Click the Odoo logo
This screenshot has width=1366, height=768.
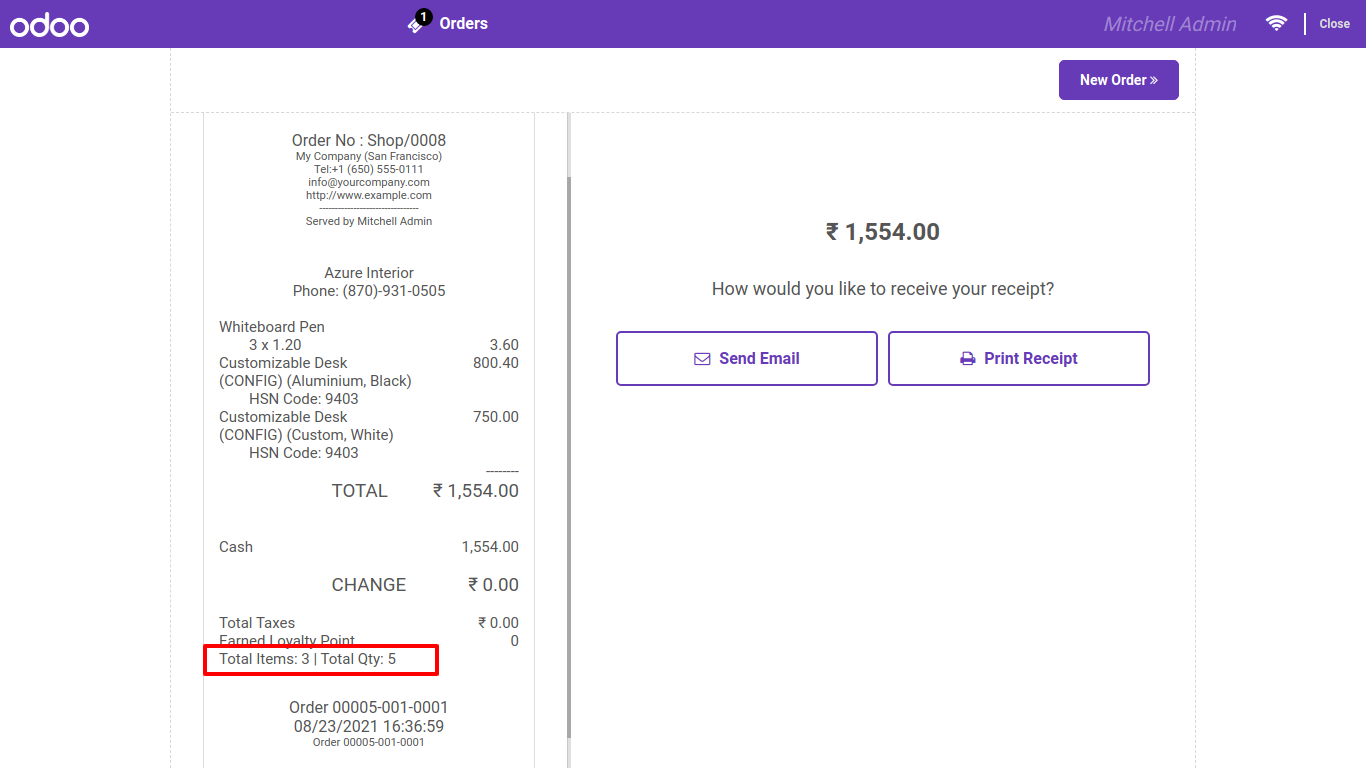50,25
